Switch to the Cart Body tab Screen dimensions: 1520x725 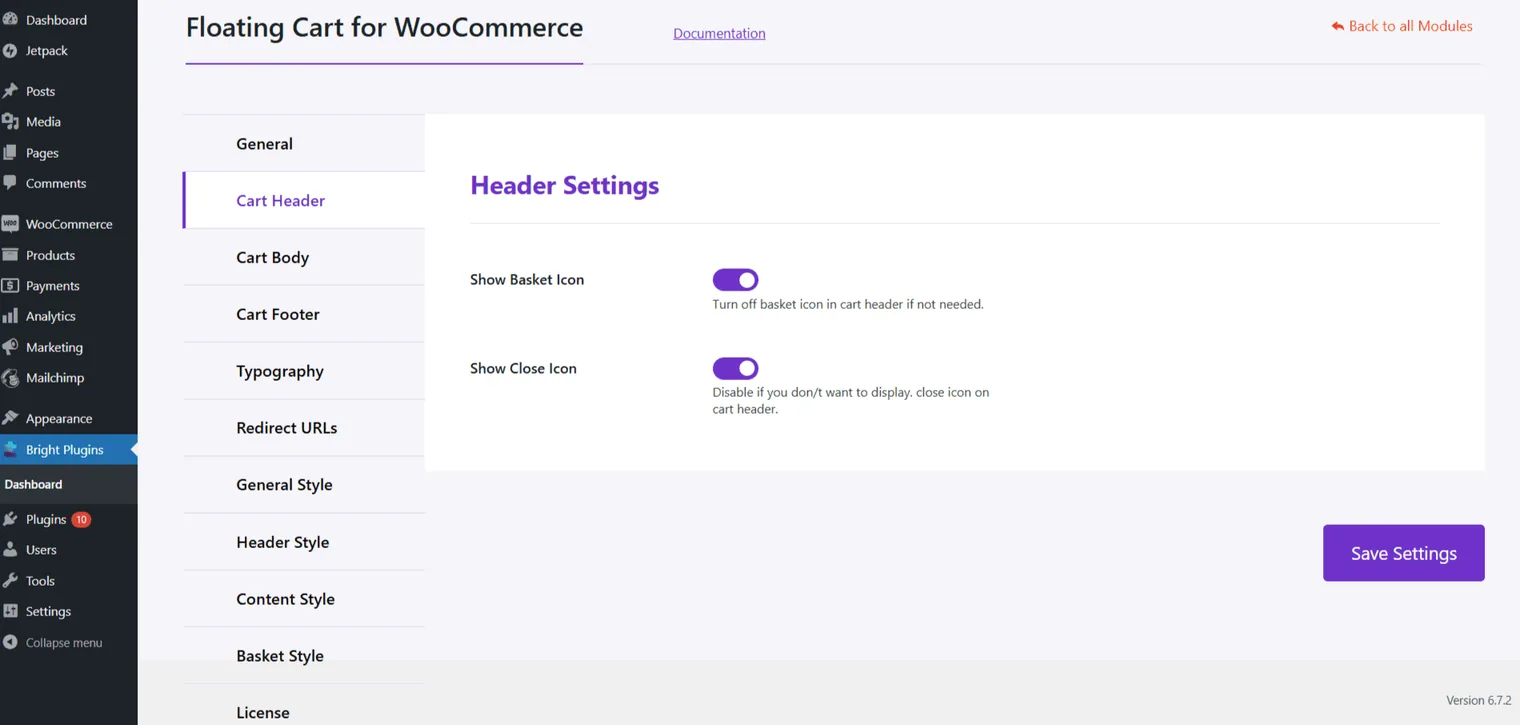[x=304, y=257]
